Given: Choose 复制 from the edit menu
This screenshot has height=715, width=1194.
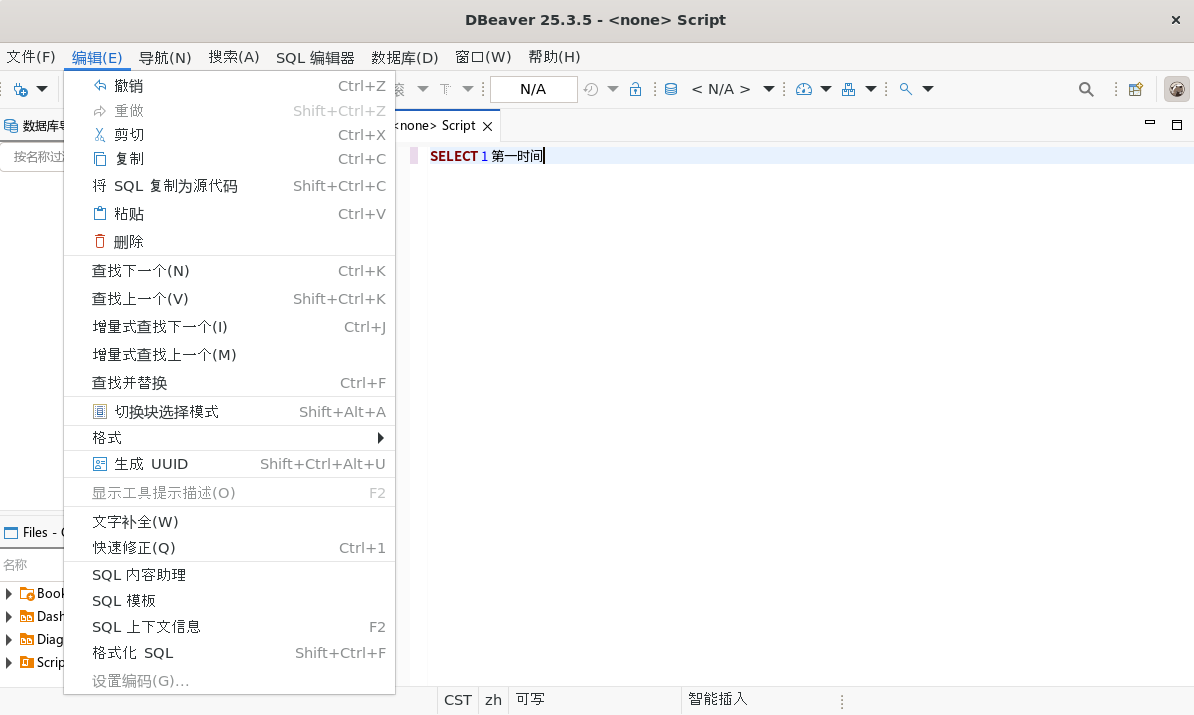Looking at the screenshot, I should click(x=229, y=159).
